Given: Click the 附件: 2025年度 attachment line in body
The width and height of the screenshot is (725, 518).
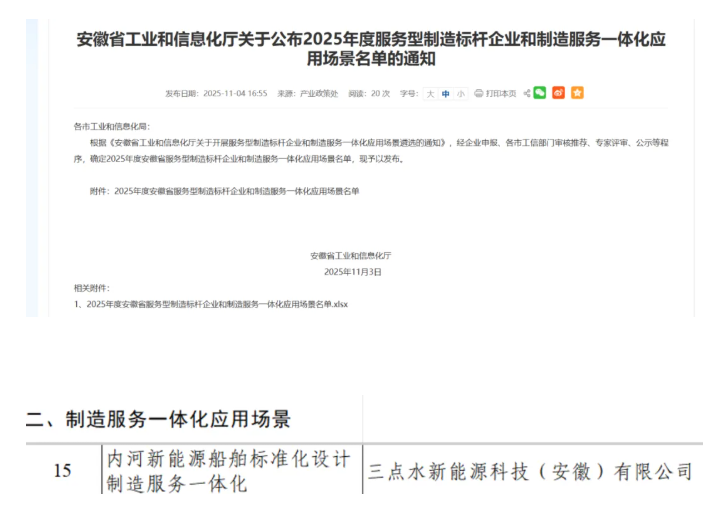Looking at the screenshot, I should 223,190.
